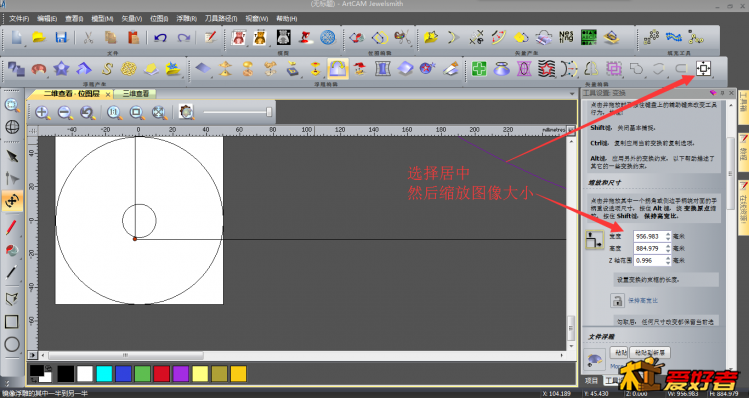Click the width input field showing 956.983
Viewport: 749px width, 398px height.
coord(649,237)
